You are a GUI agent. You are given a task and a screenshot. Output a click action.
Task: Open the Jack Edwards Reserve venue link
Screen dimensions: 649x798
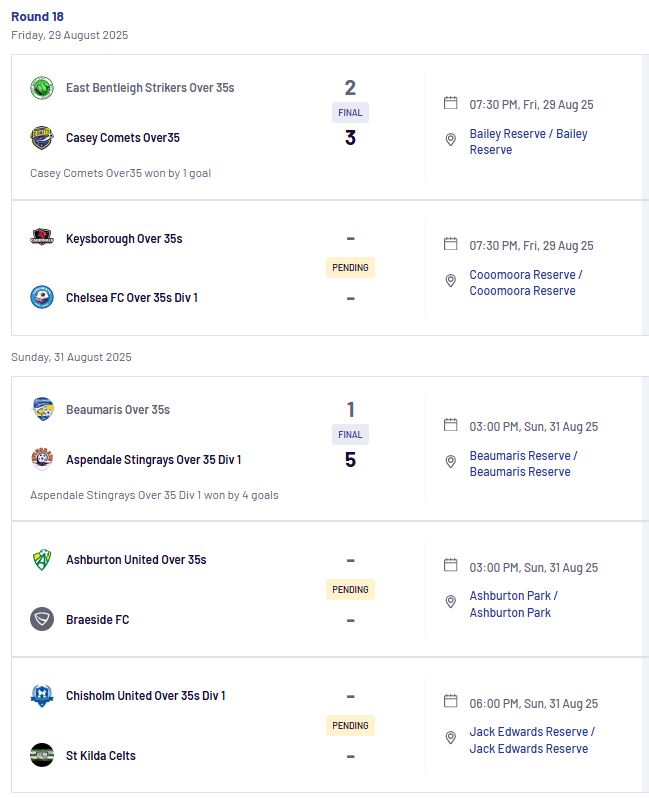(532, 740)
